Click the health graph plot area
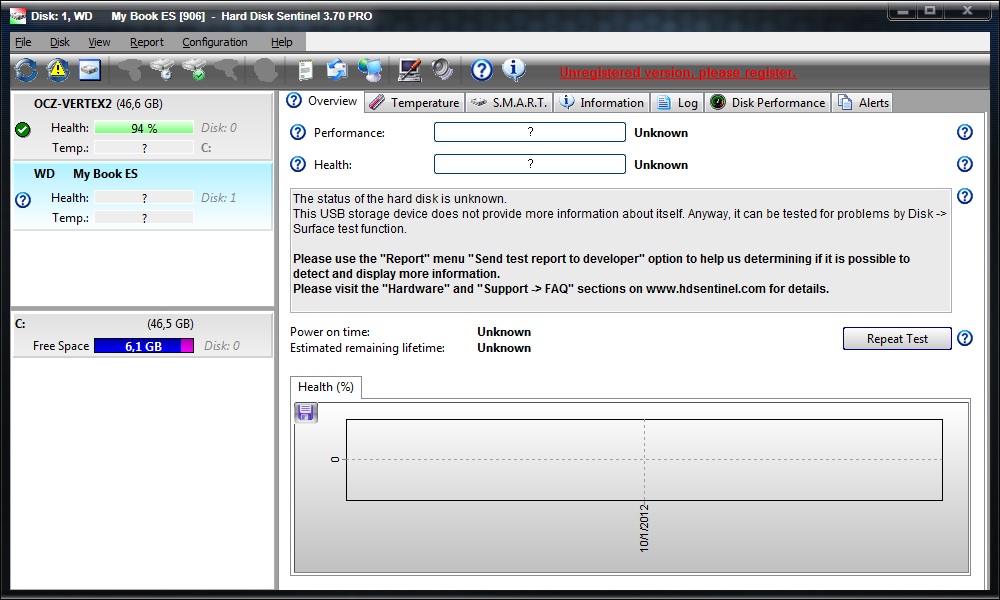 644,460
